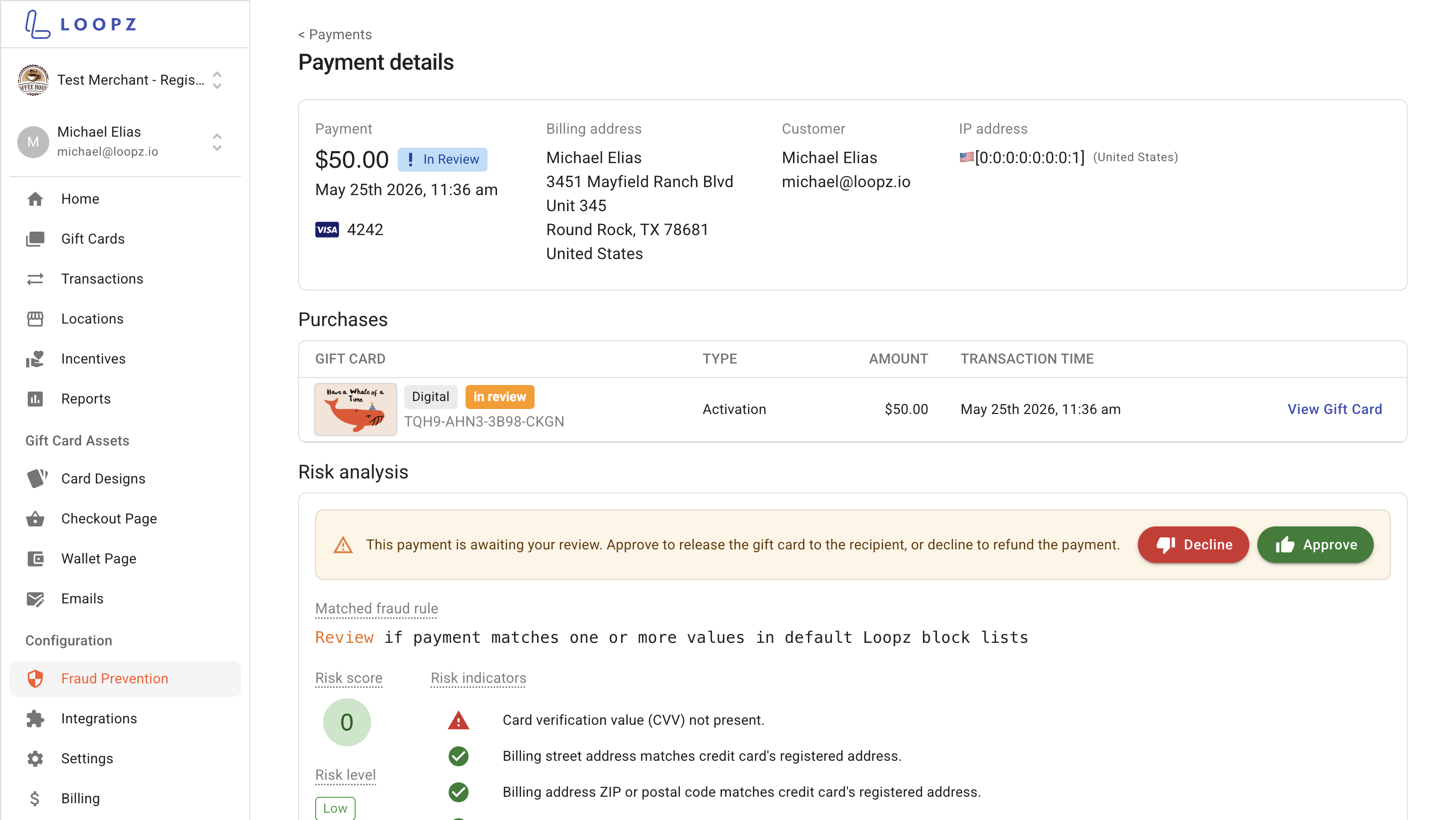Image resolution: width=1456 pixels, height=820 pixels.
Task: Click the Low risk level badge
Action: click(x=335, y=808)
